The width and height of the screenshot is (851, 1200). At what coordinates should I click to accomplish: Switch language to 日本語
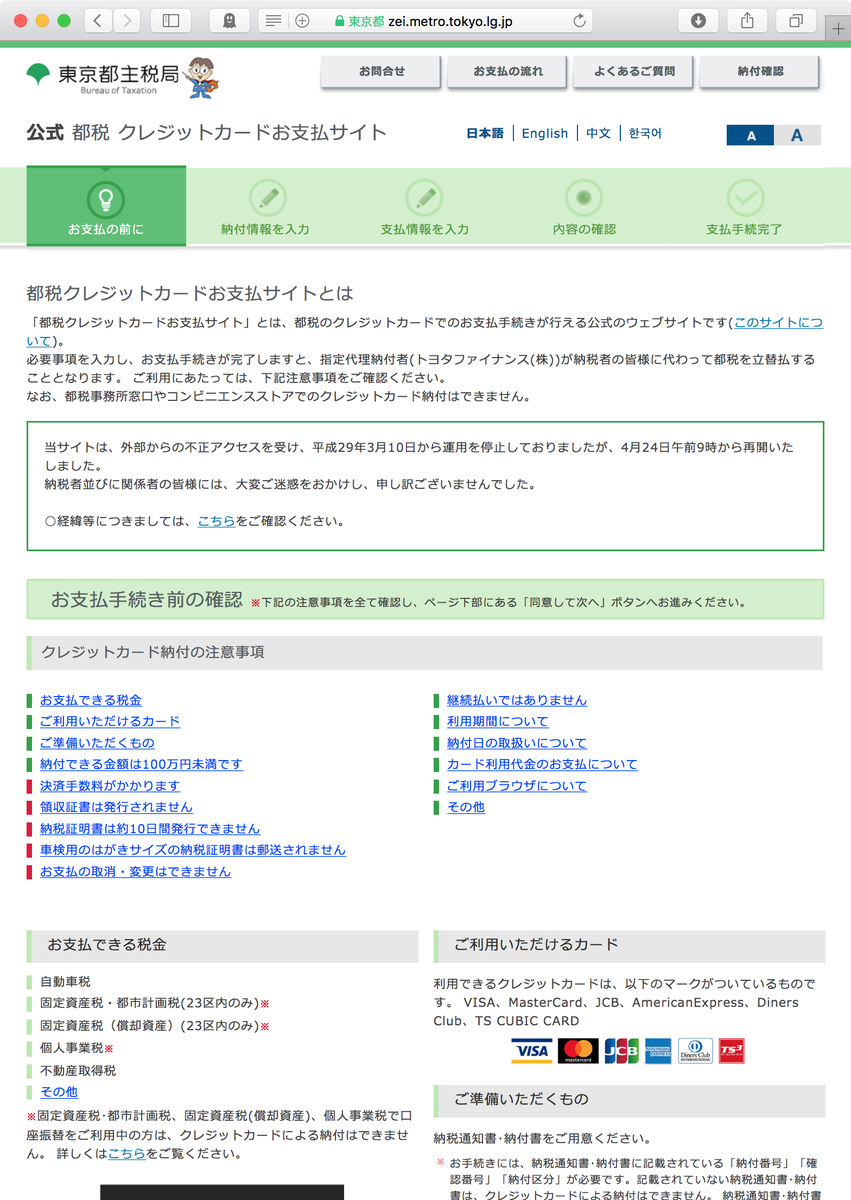[485, 133]
